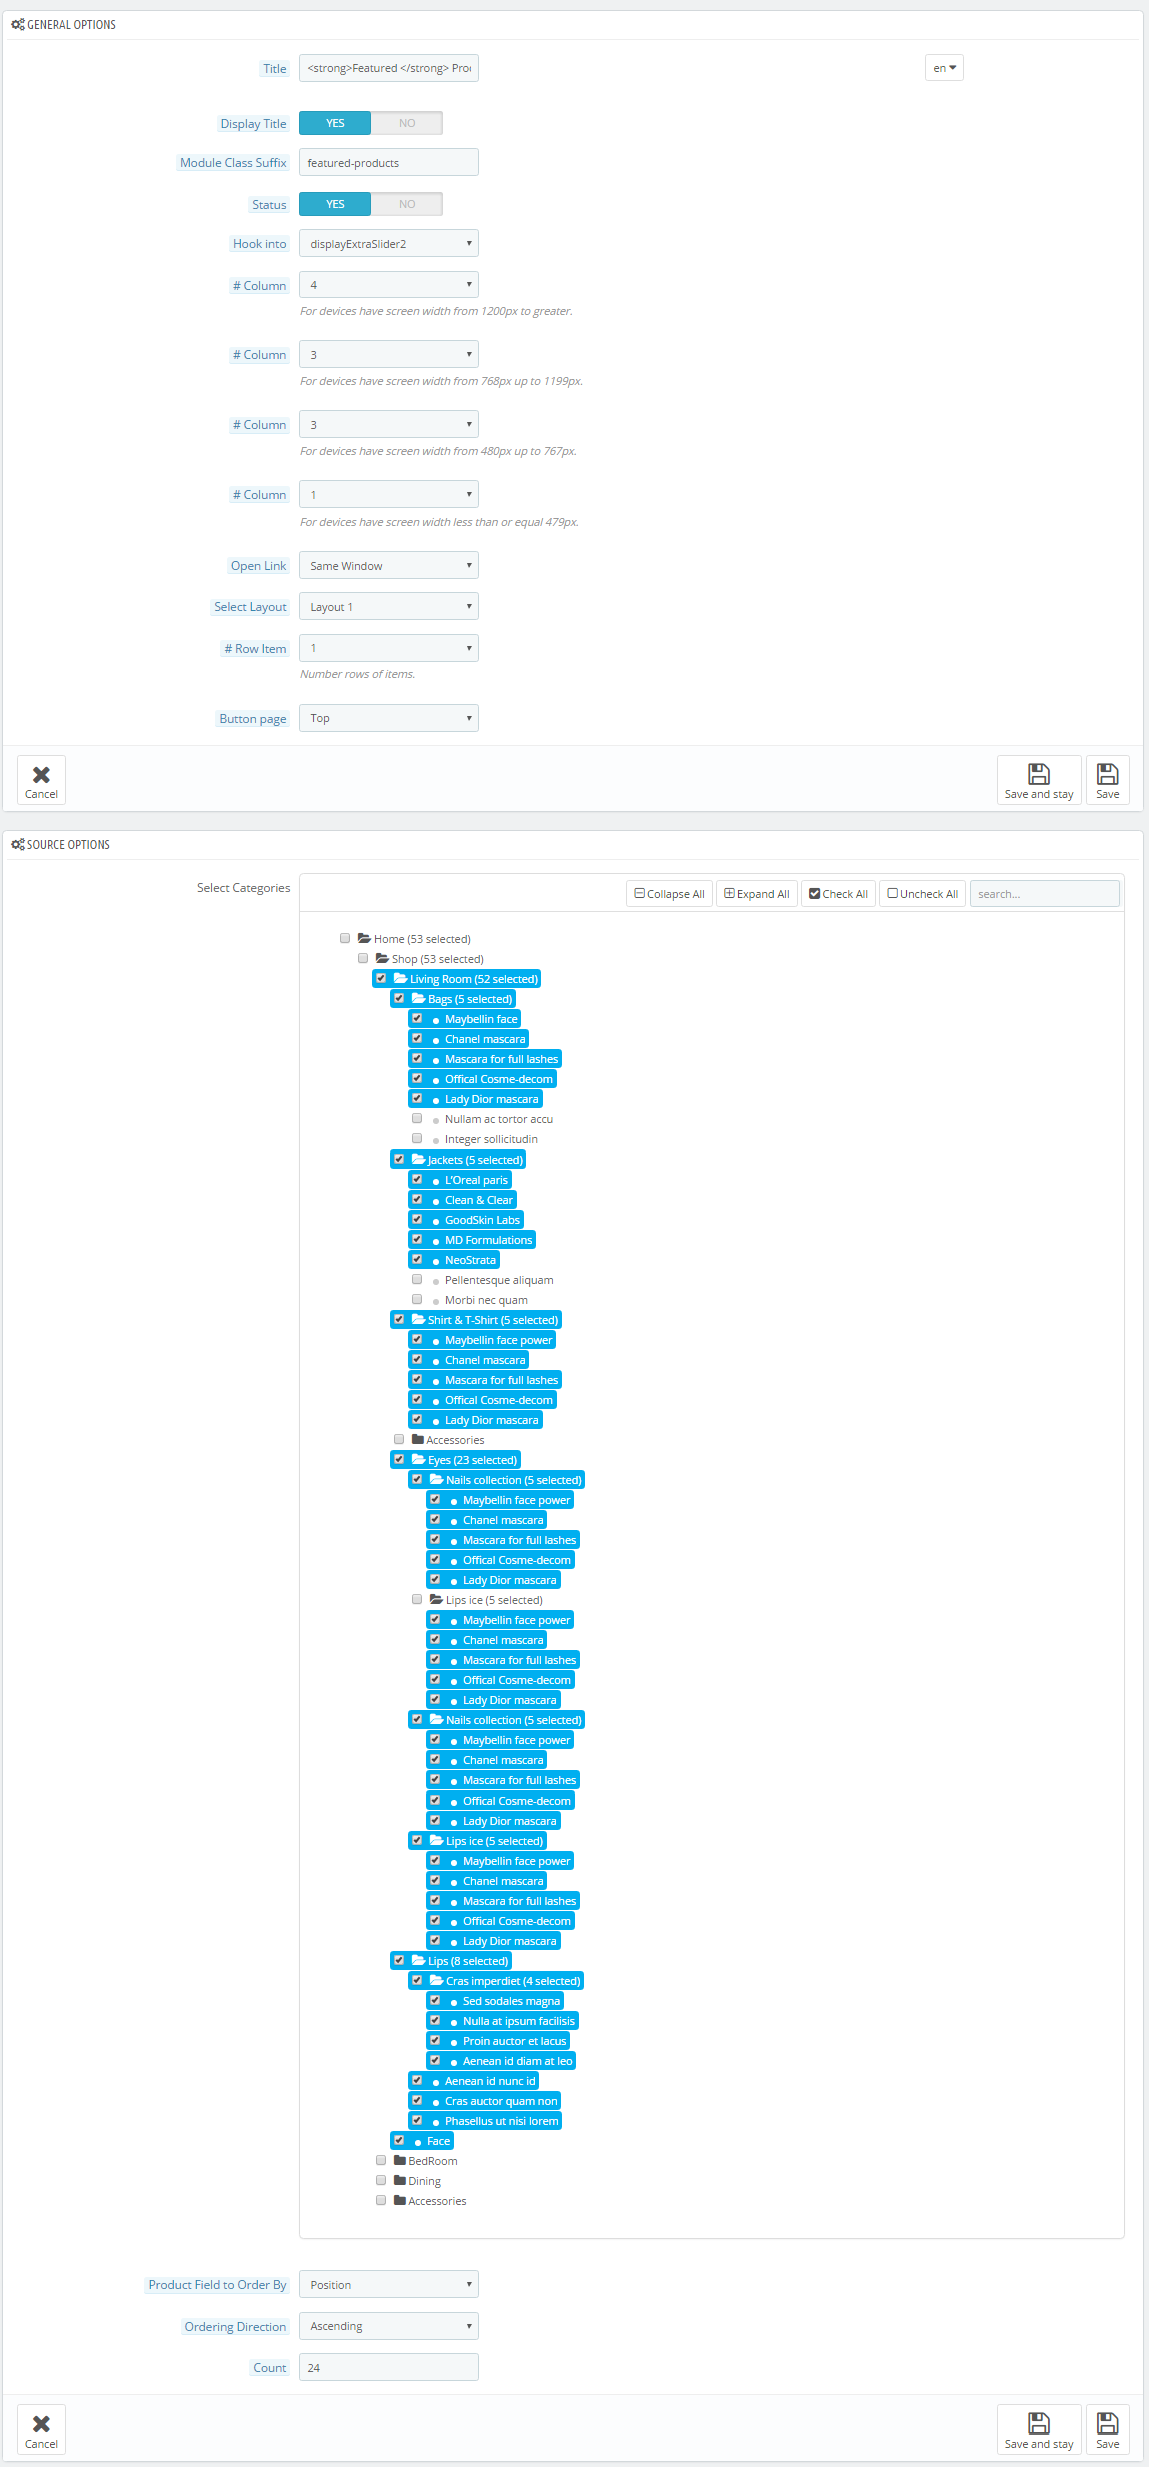Click the Expand All button
This screenshot has height=2467, width=1149.
click(x=757, y=894)
